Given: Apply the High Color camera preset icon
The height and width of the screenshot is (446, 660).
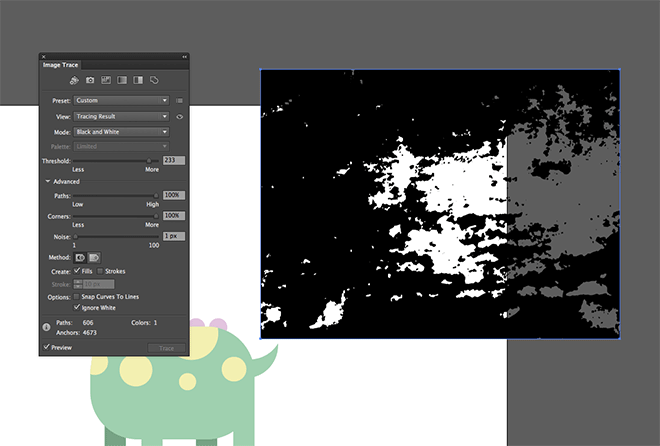Looking at the screenshot, I should point(90,80).
